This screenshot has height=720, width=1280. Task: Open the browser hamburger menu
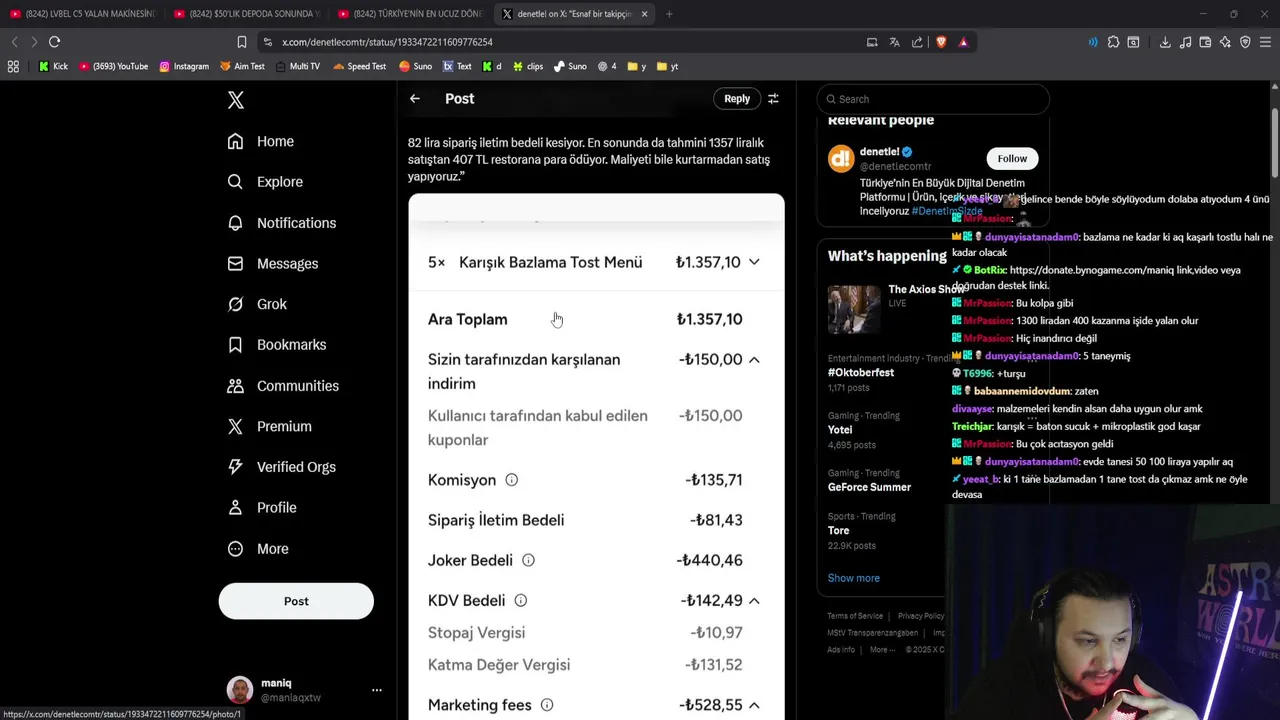[x=1265, y=42]
